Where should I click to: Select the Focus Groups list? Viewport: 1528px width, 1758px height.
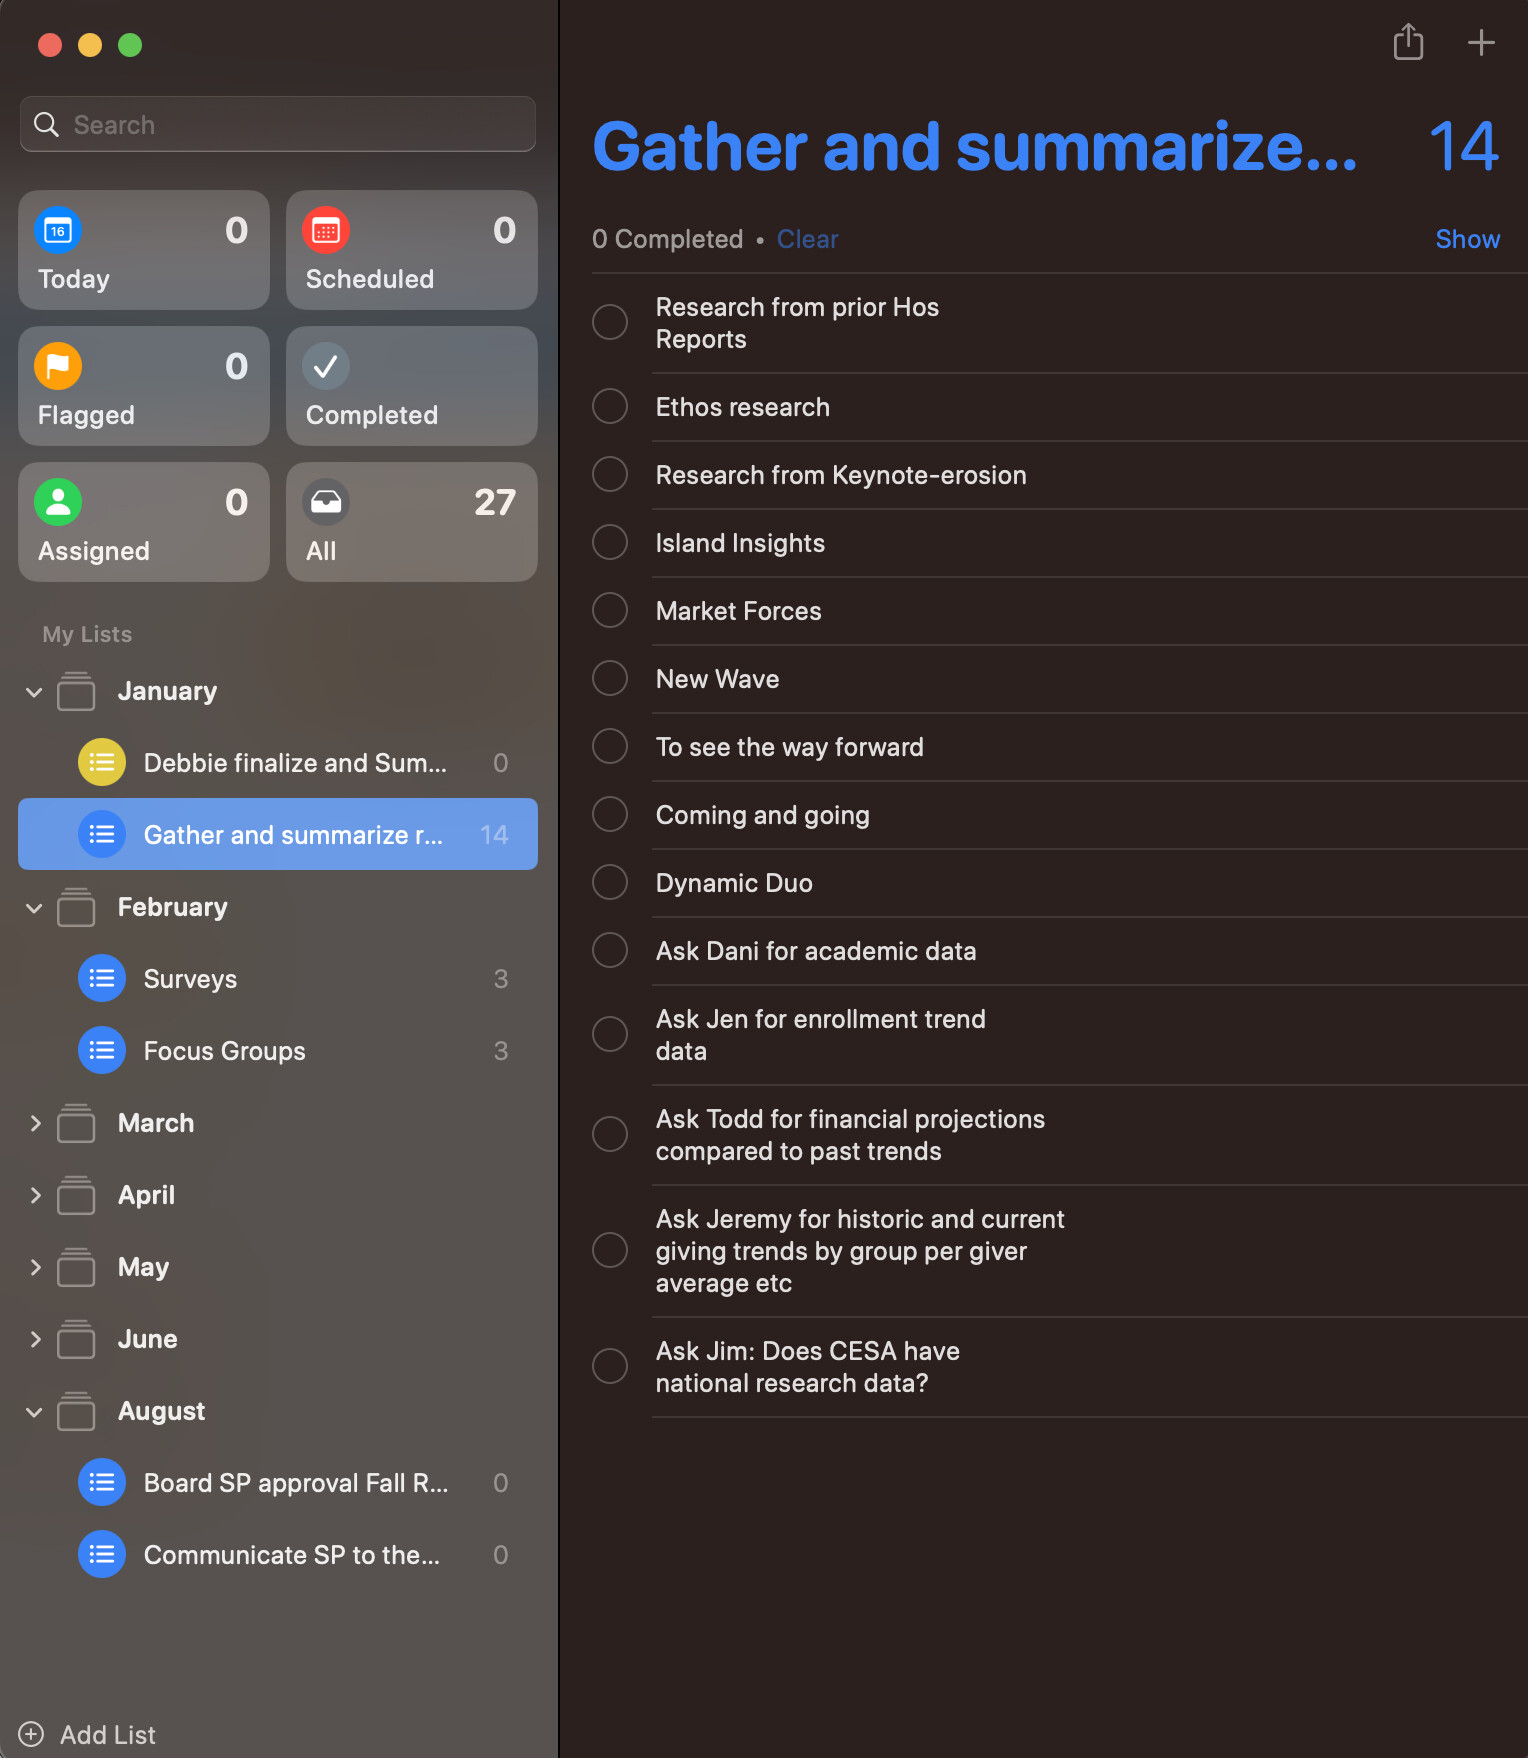(224, 1051)
